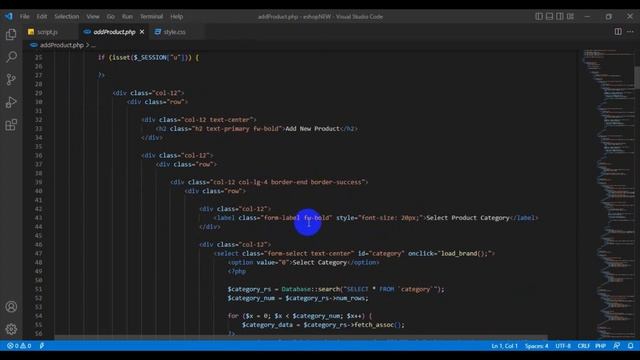
Task: Open the View menu
Action: [93, 16]
